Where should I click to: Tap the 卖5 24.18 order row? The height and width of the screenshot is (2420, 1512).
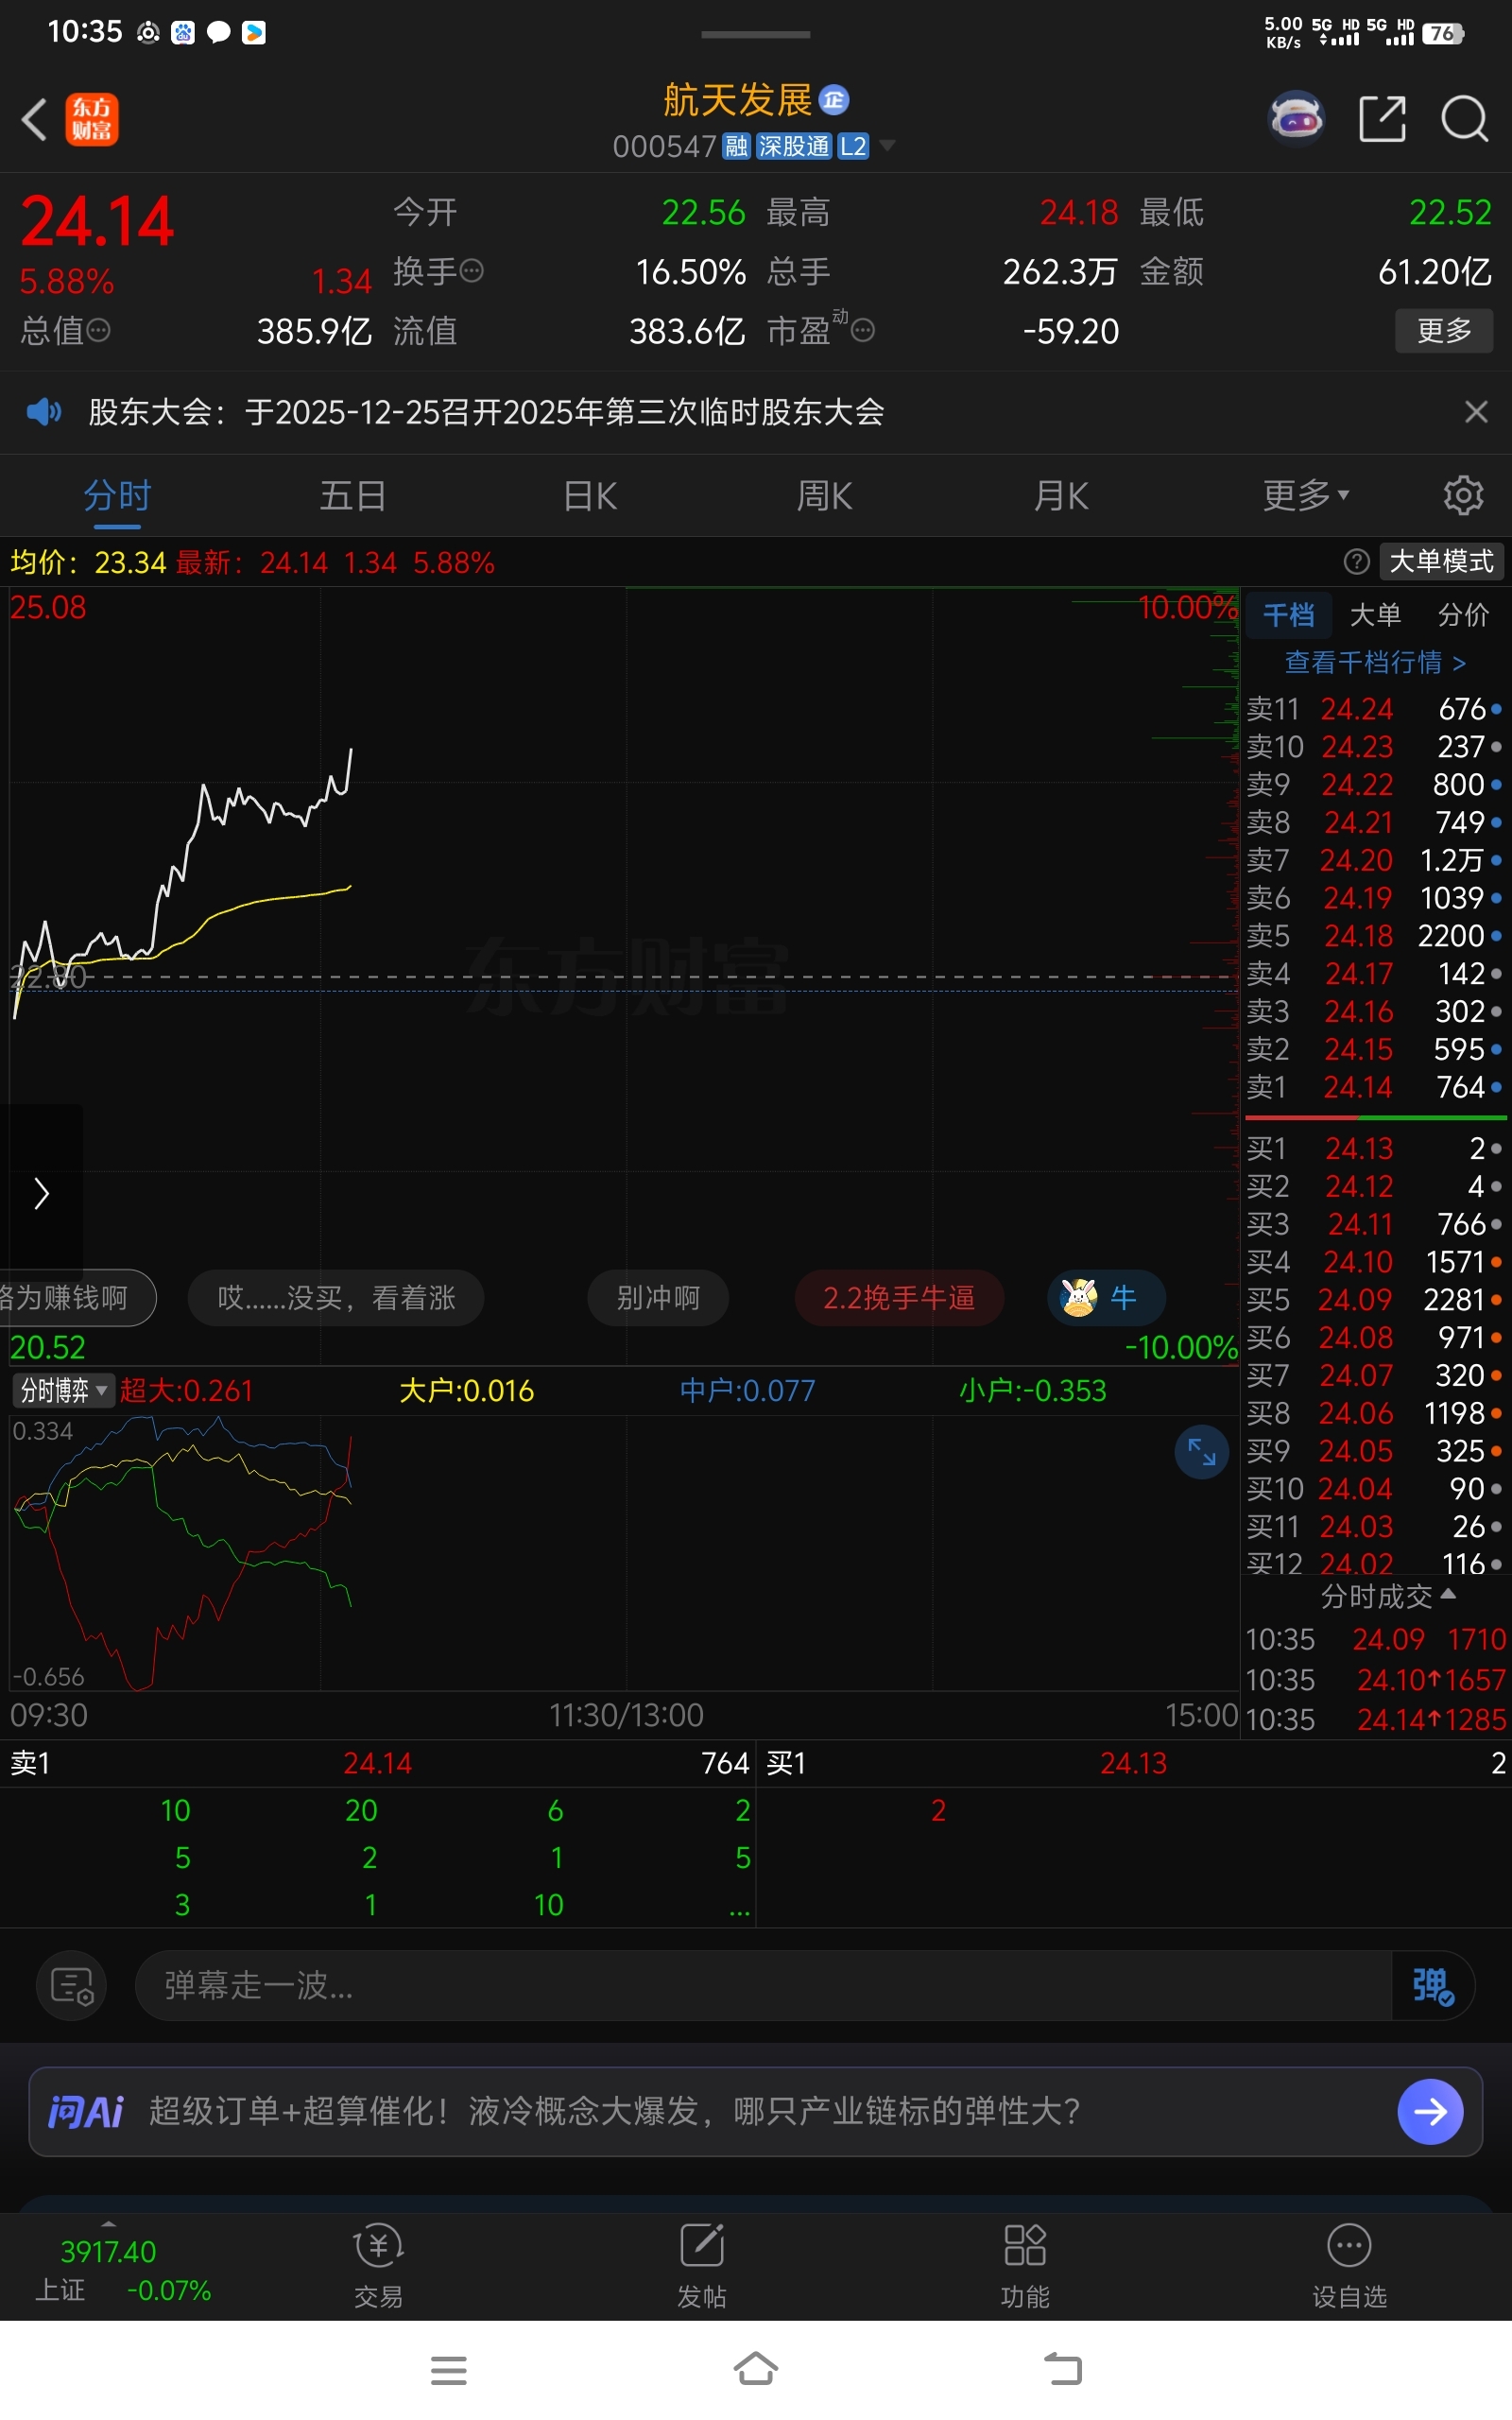(x=1374, y=936)
